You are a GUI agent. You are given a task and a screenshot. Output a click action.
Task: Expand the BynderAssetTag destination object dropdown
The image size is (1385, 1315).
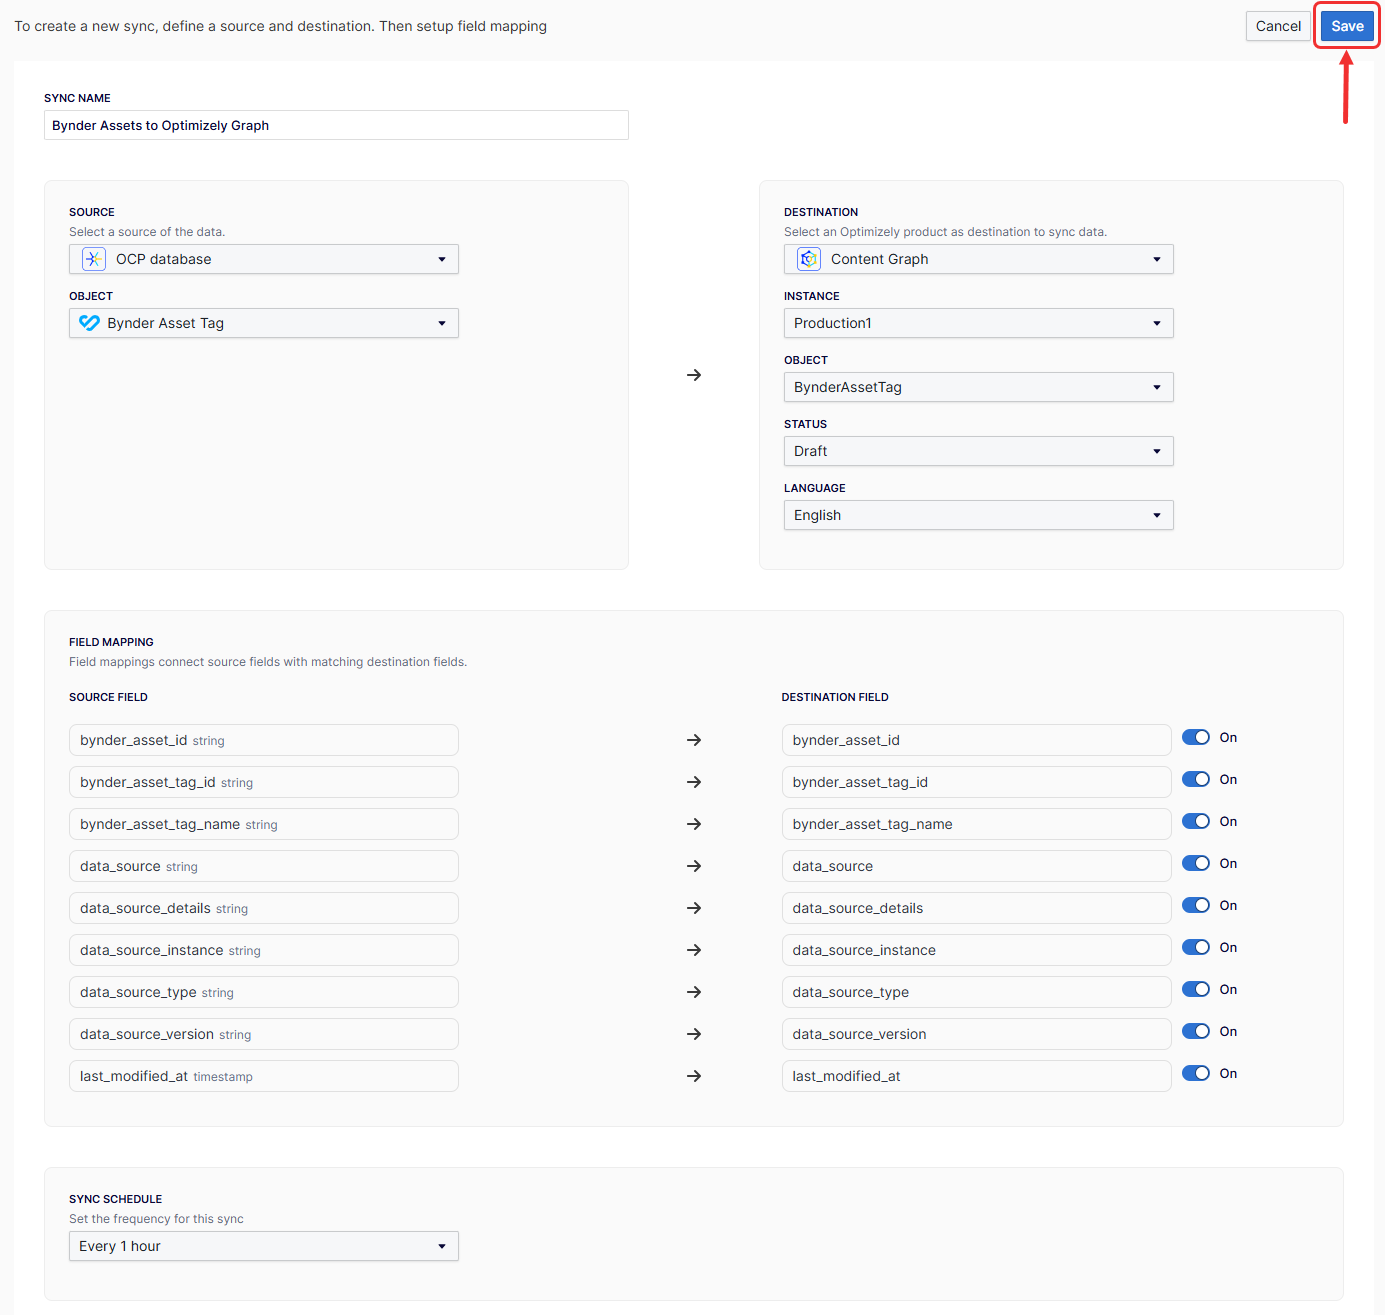click(979, 387)
